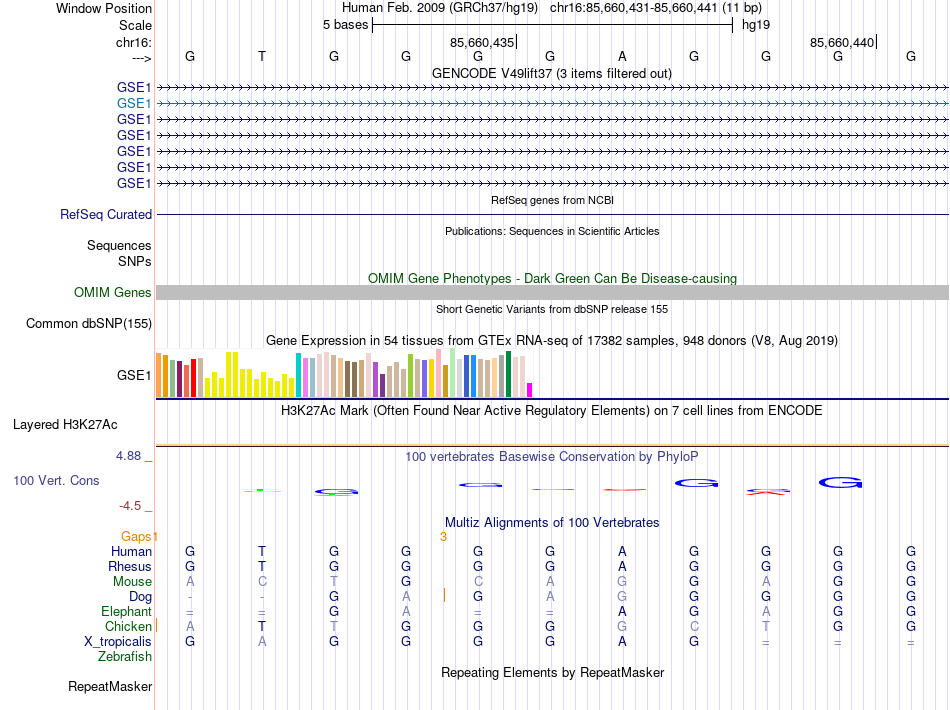Viewport: 950px width, 710px height.
Task: Click the dark green bar in GTEx expression
Action: pyautogui.click(x=508, y=374)
